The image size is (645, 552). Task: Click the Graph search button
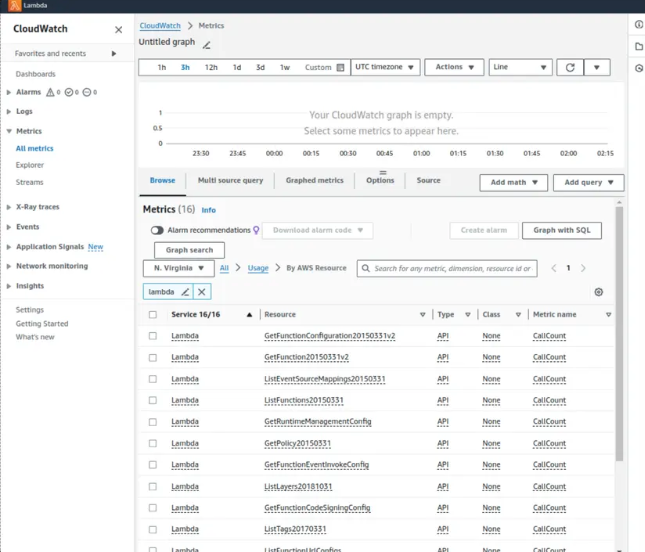[189, 250]
